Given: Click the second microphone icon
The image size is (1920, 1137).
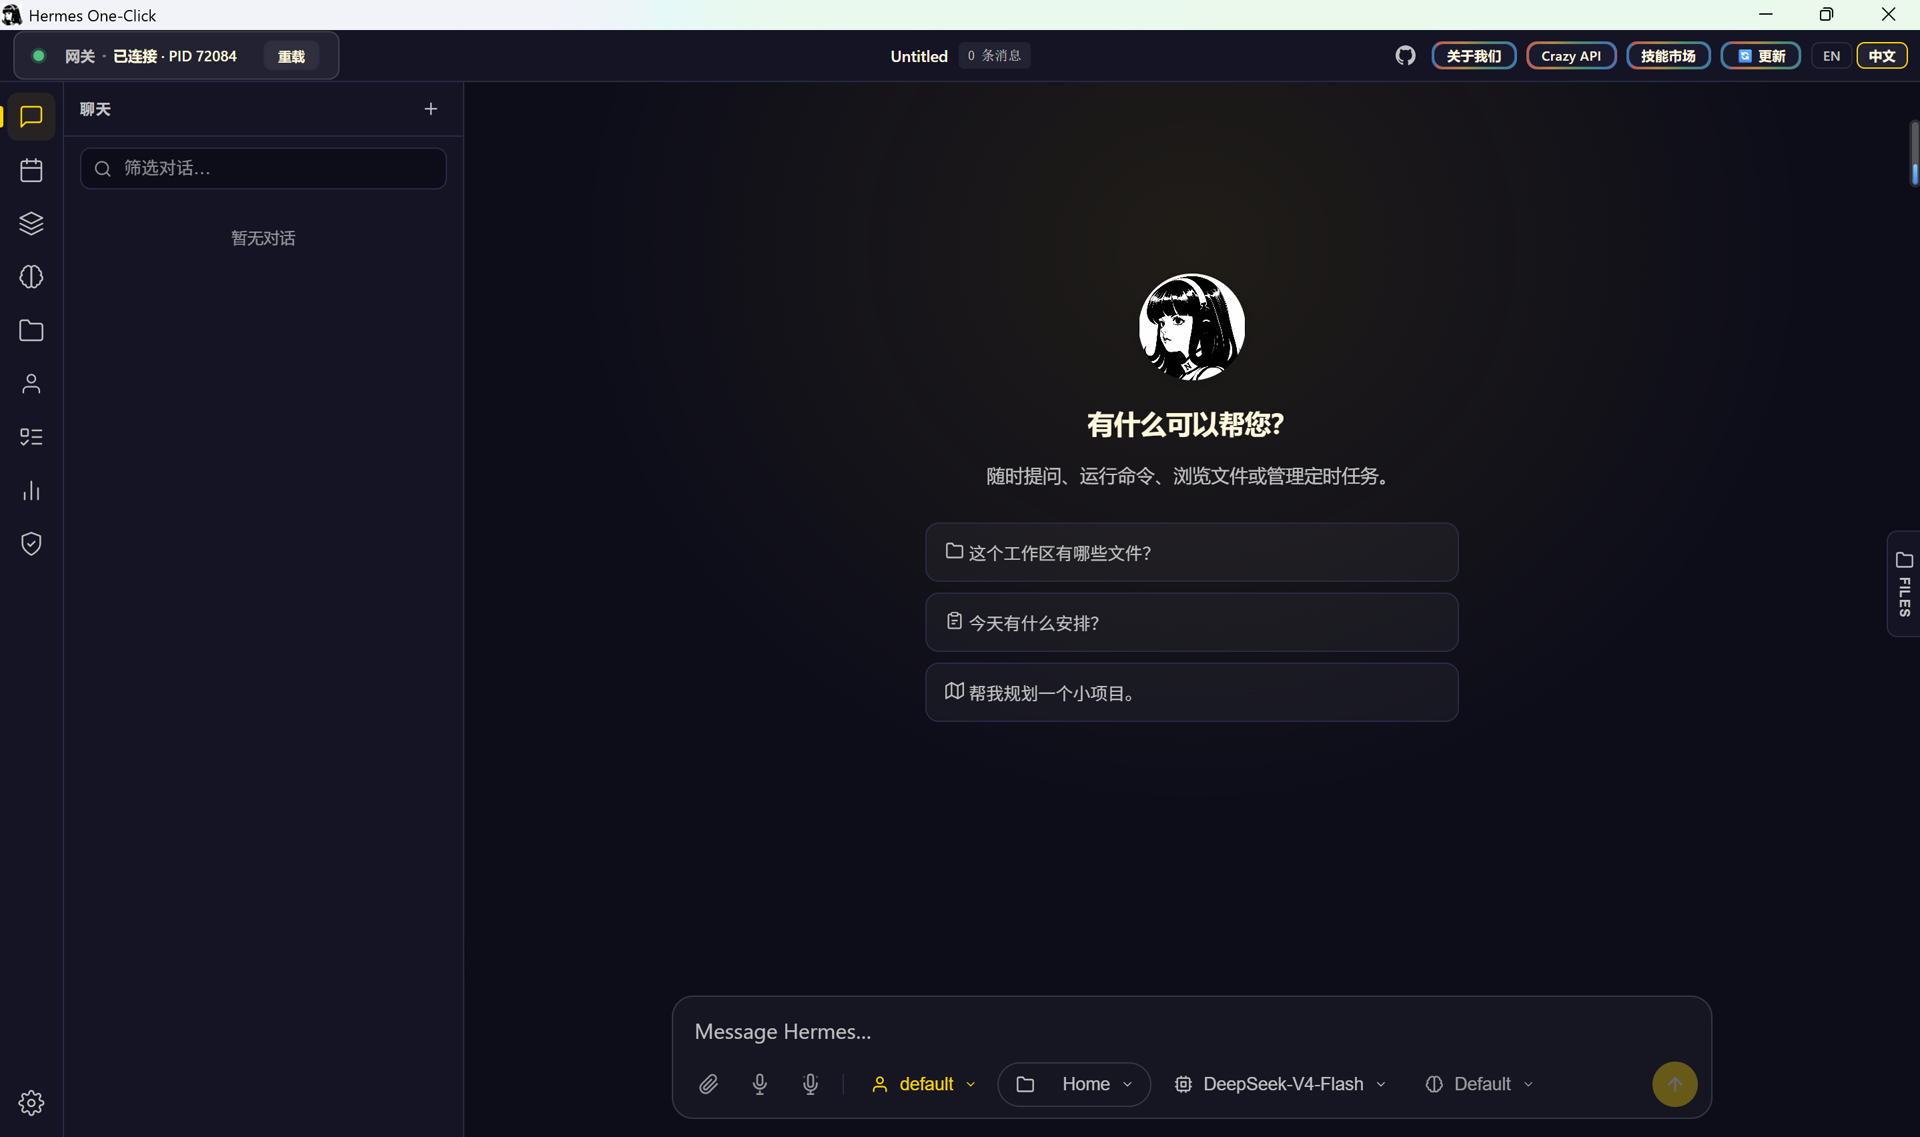Looking at the screenshot, I should [811, 1084].
